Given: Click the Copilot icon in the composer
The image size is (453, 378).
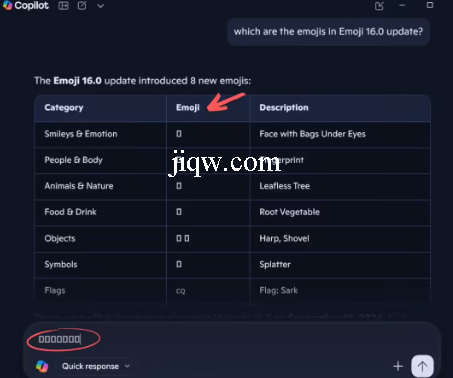Looking at the screenshot, I should [x=42, y=366].
